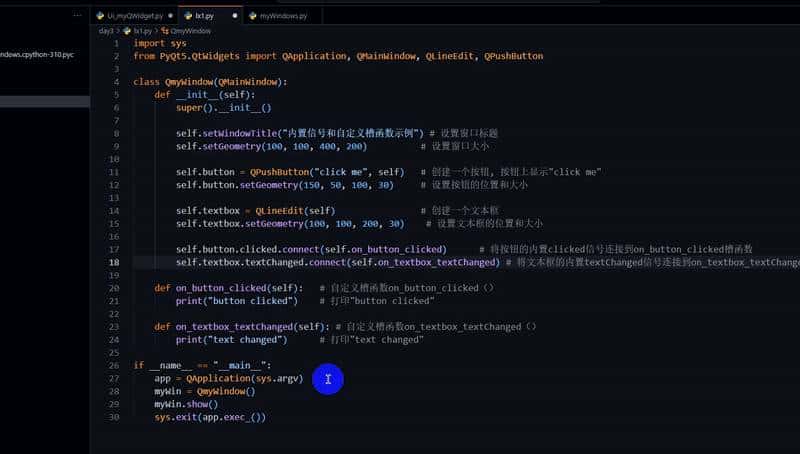Click 'if __name__ == "__main__":' line
This screenshot has height=454, width=800.
[x=202, y=366]
